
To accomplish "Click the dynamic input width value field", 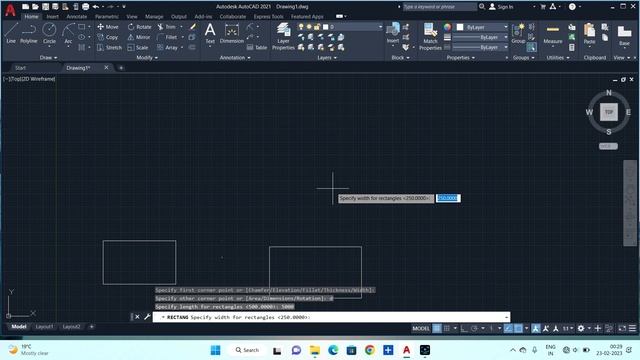I will (448, 198).
